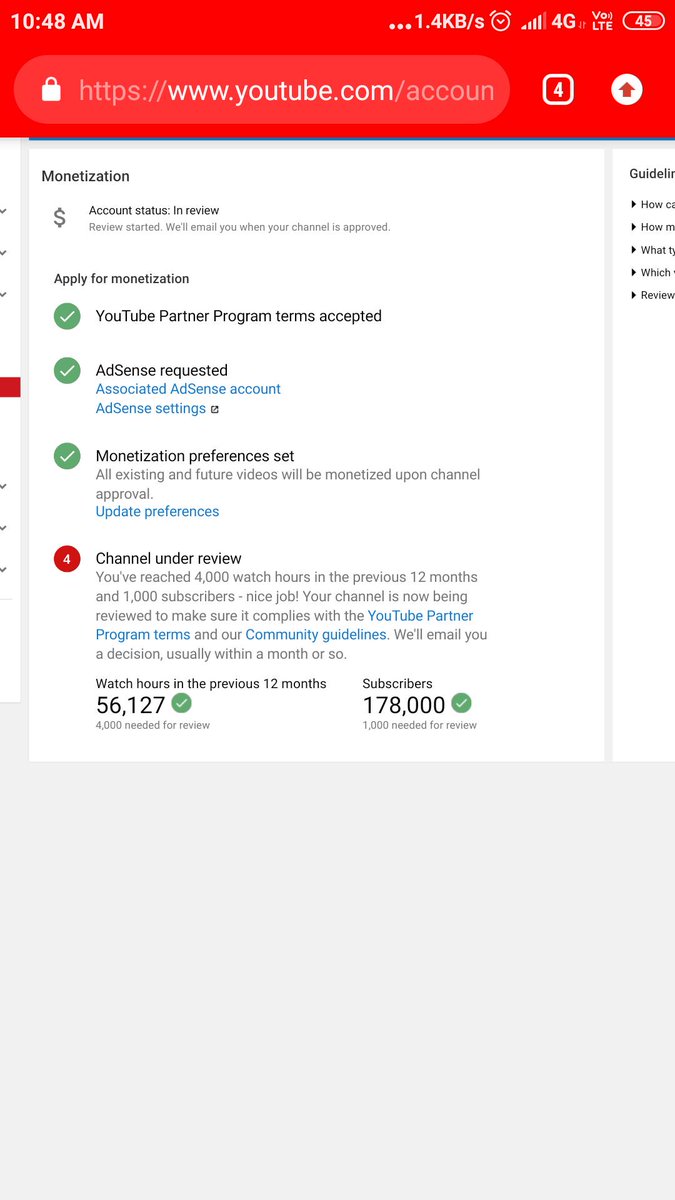Image resolution: width=675 pixels, height=1200 pixels.
Task: Tap green check next to 178,000 subscribers
Action: coord(461,703)
